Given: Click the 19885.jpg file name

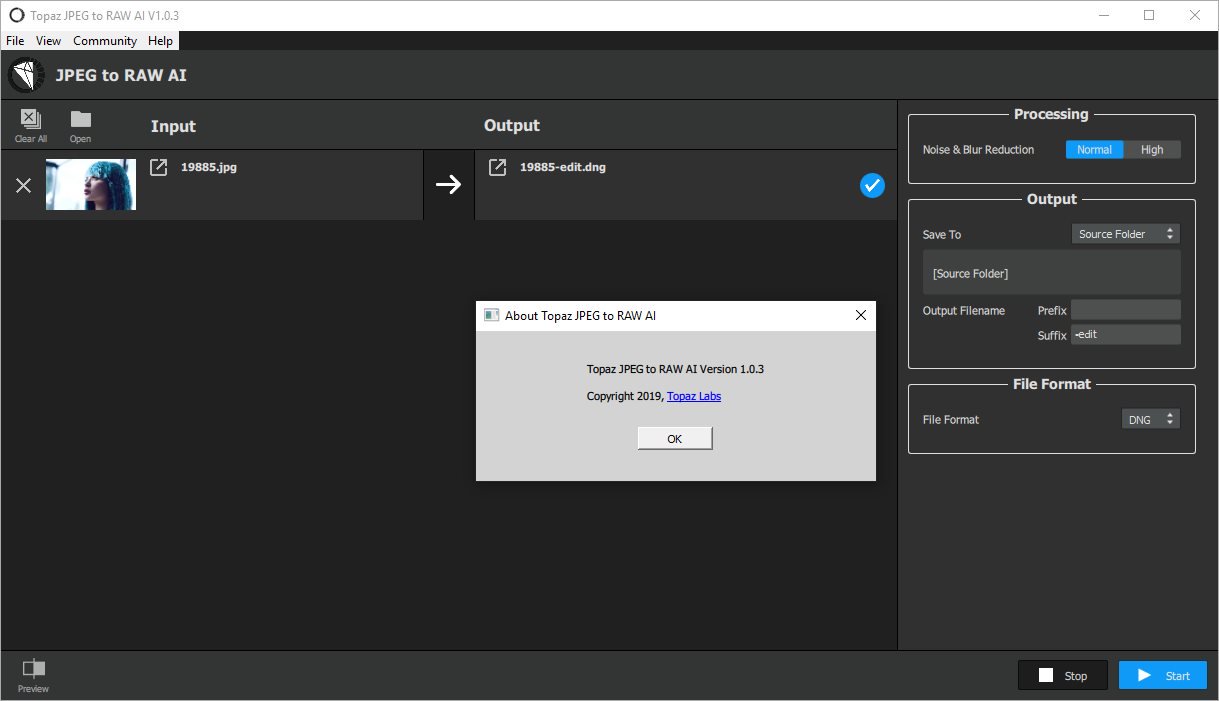Looking at the screenshot, I should (209, 167).
